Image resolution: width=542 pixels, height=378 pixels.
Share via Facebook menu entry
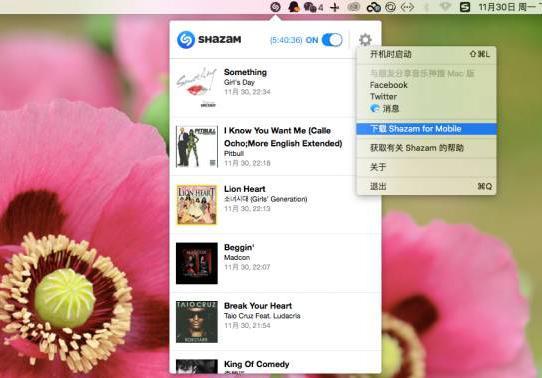click(x=426, y=85)
